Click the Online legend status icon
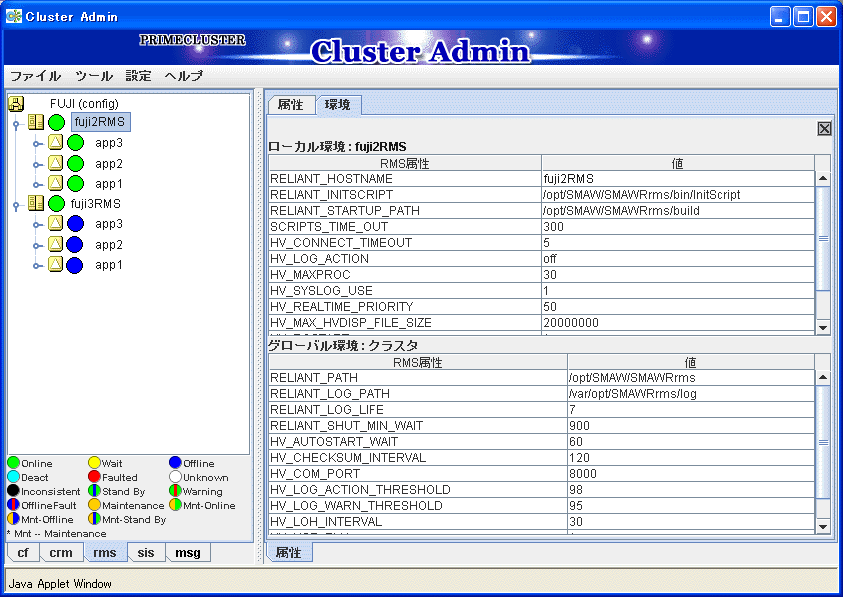The image size is (843, 597). [13, 463]
